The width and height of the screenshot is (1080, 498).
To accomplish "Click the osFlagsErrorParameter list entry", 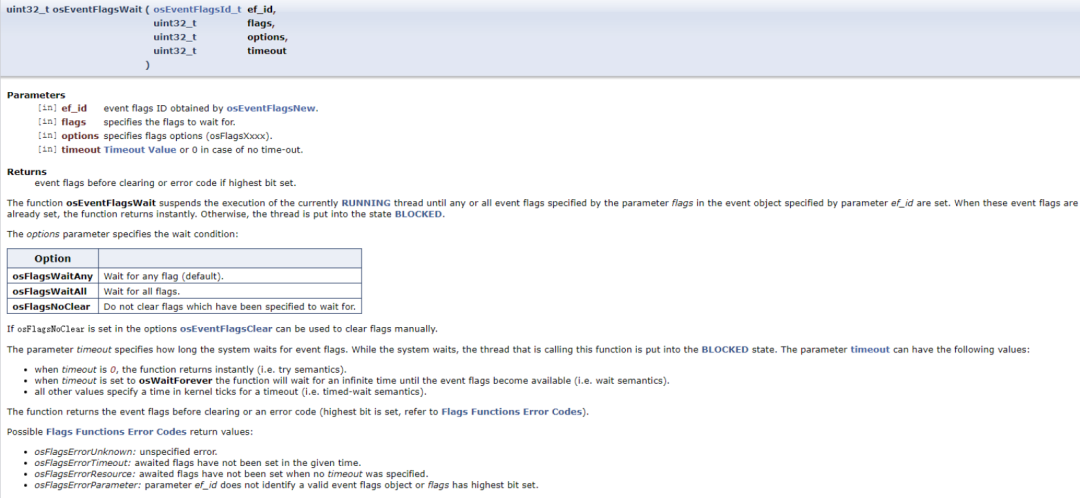I will coord(79,485).
